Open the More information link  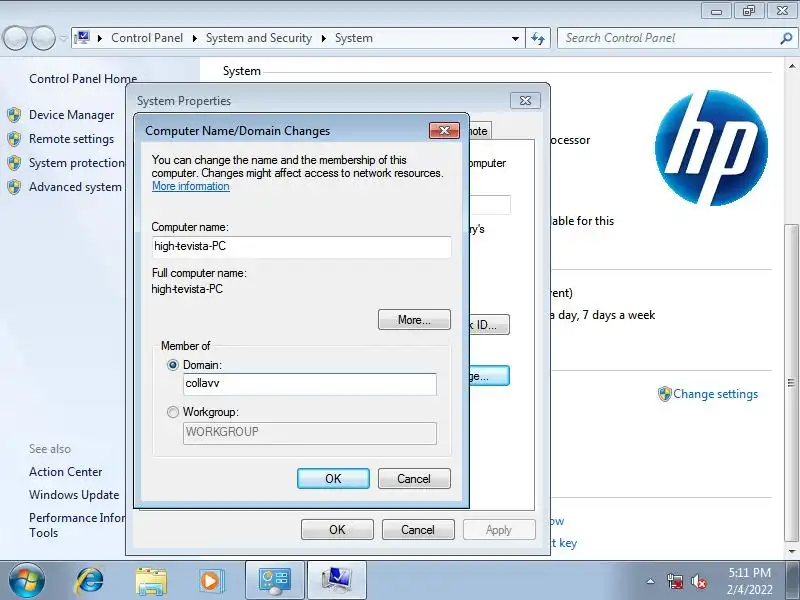pyautogui.click(x=191, y=186)
